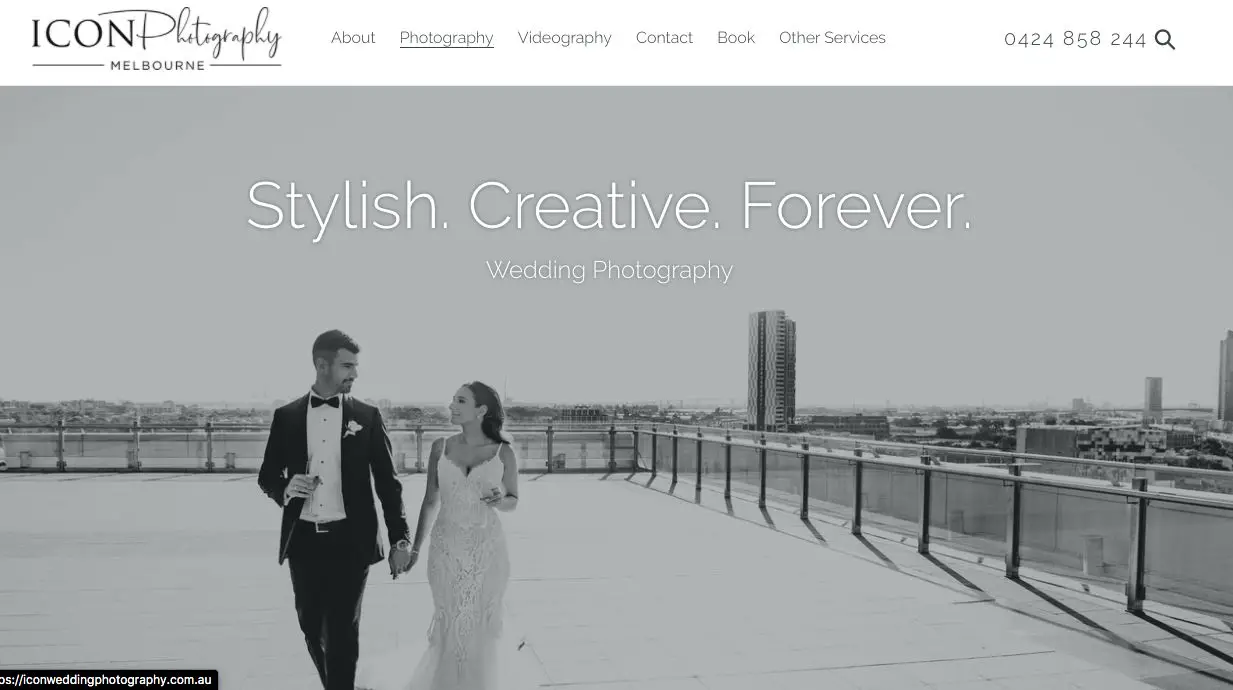Open the Contact page link
The width and height of the screenshot is (1233, 690).
click(664, 38)
